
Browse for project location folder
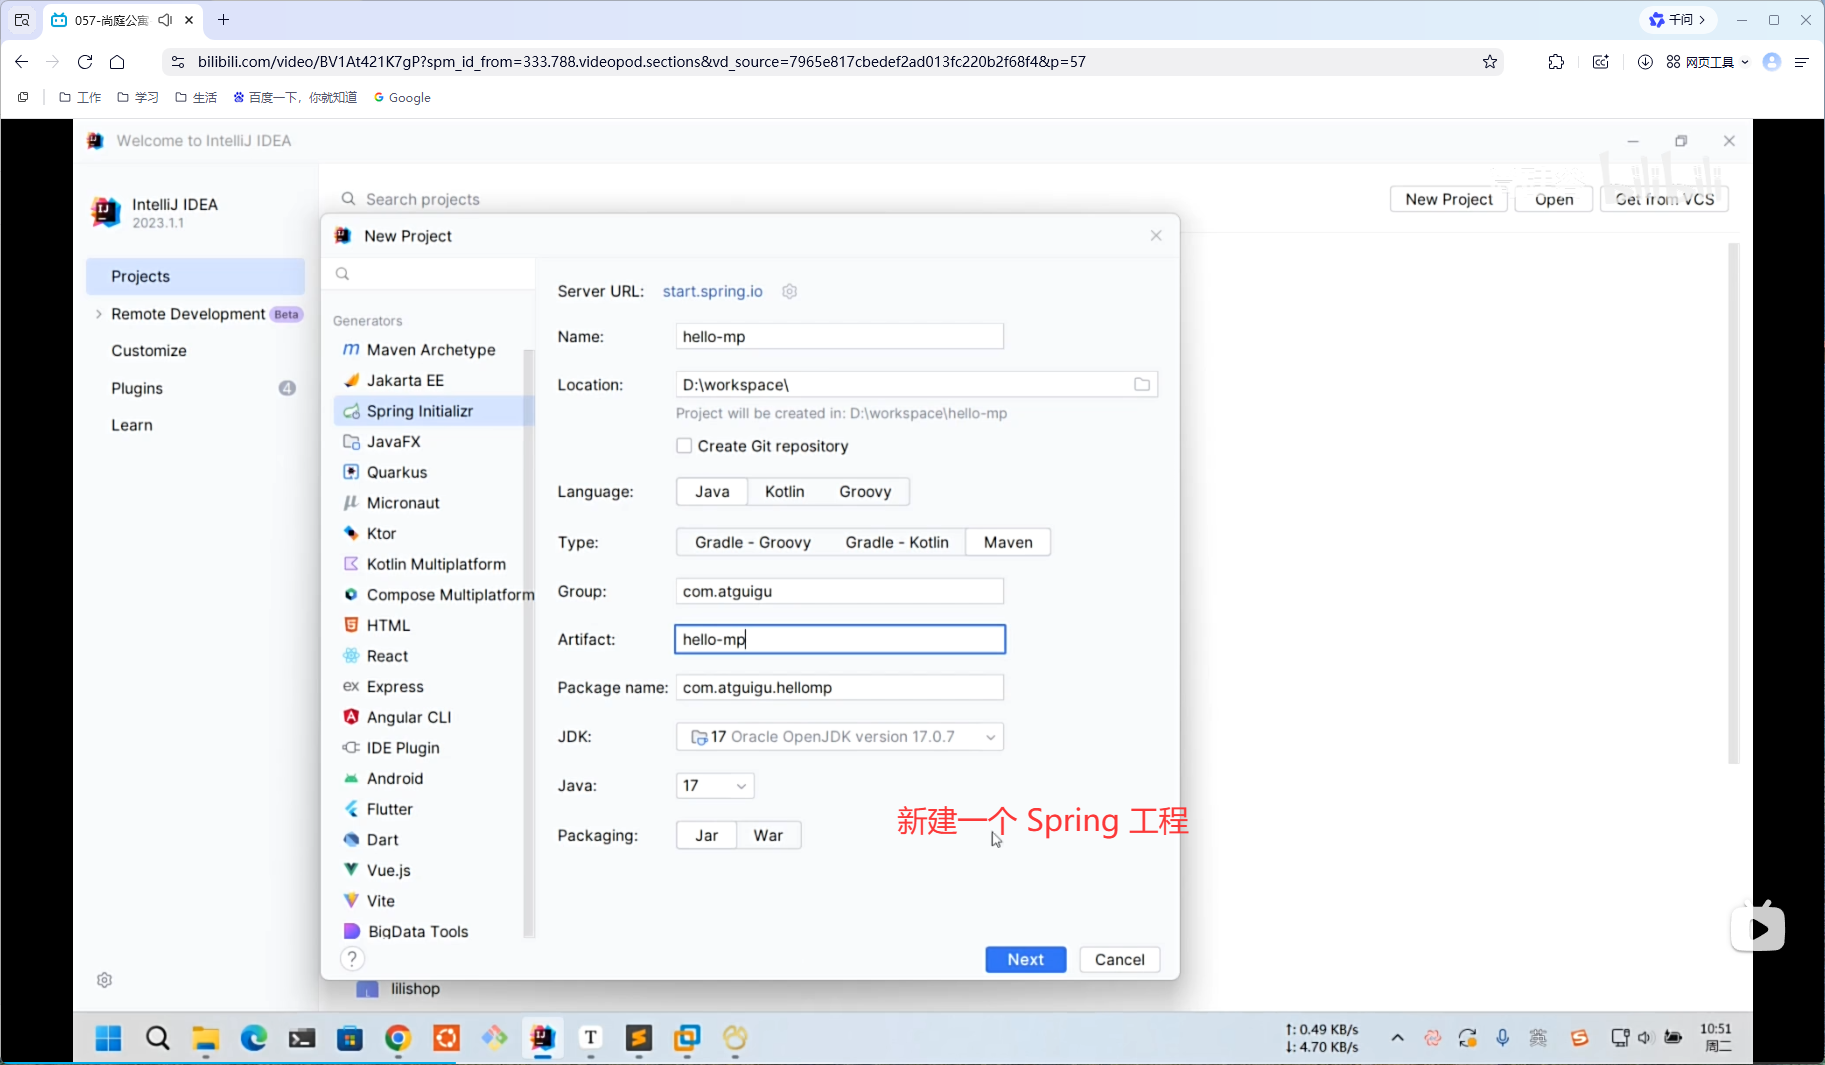pyautogui.click(x=1142, y=385)
